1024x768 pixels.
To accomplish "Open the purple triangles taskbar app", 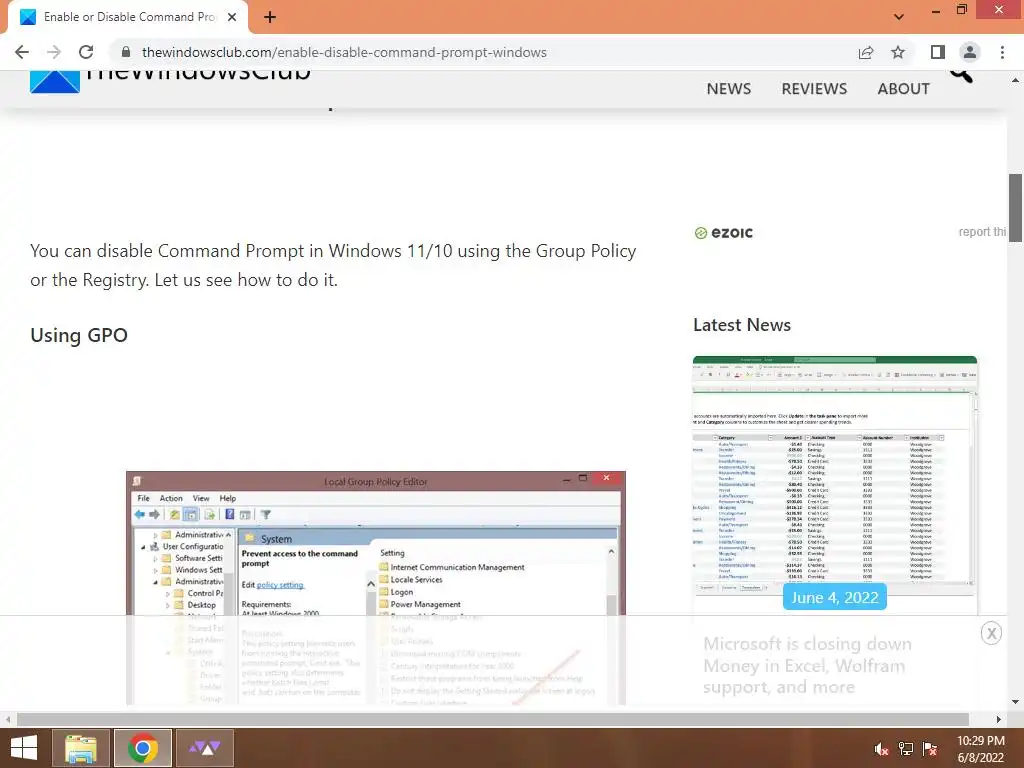I will [205, 748].
